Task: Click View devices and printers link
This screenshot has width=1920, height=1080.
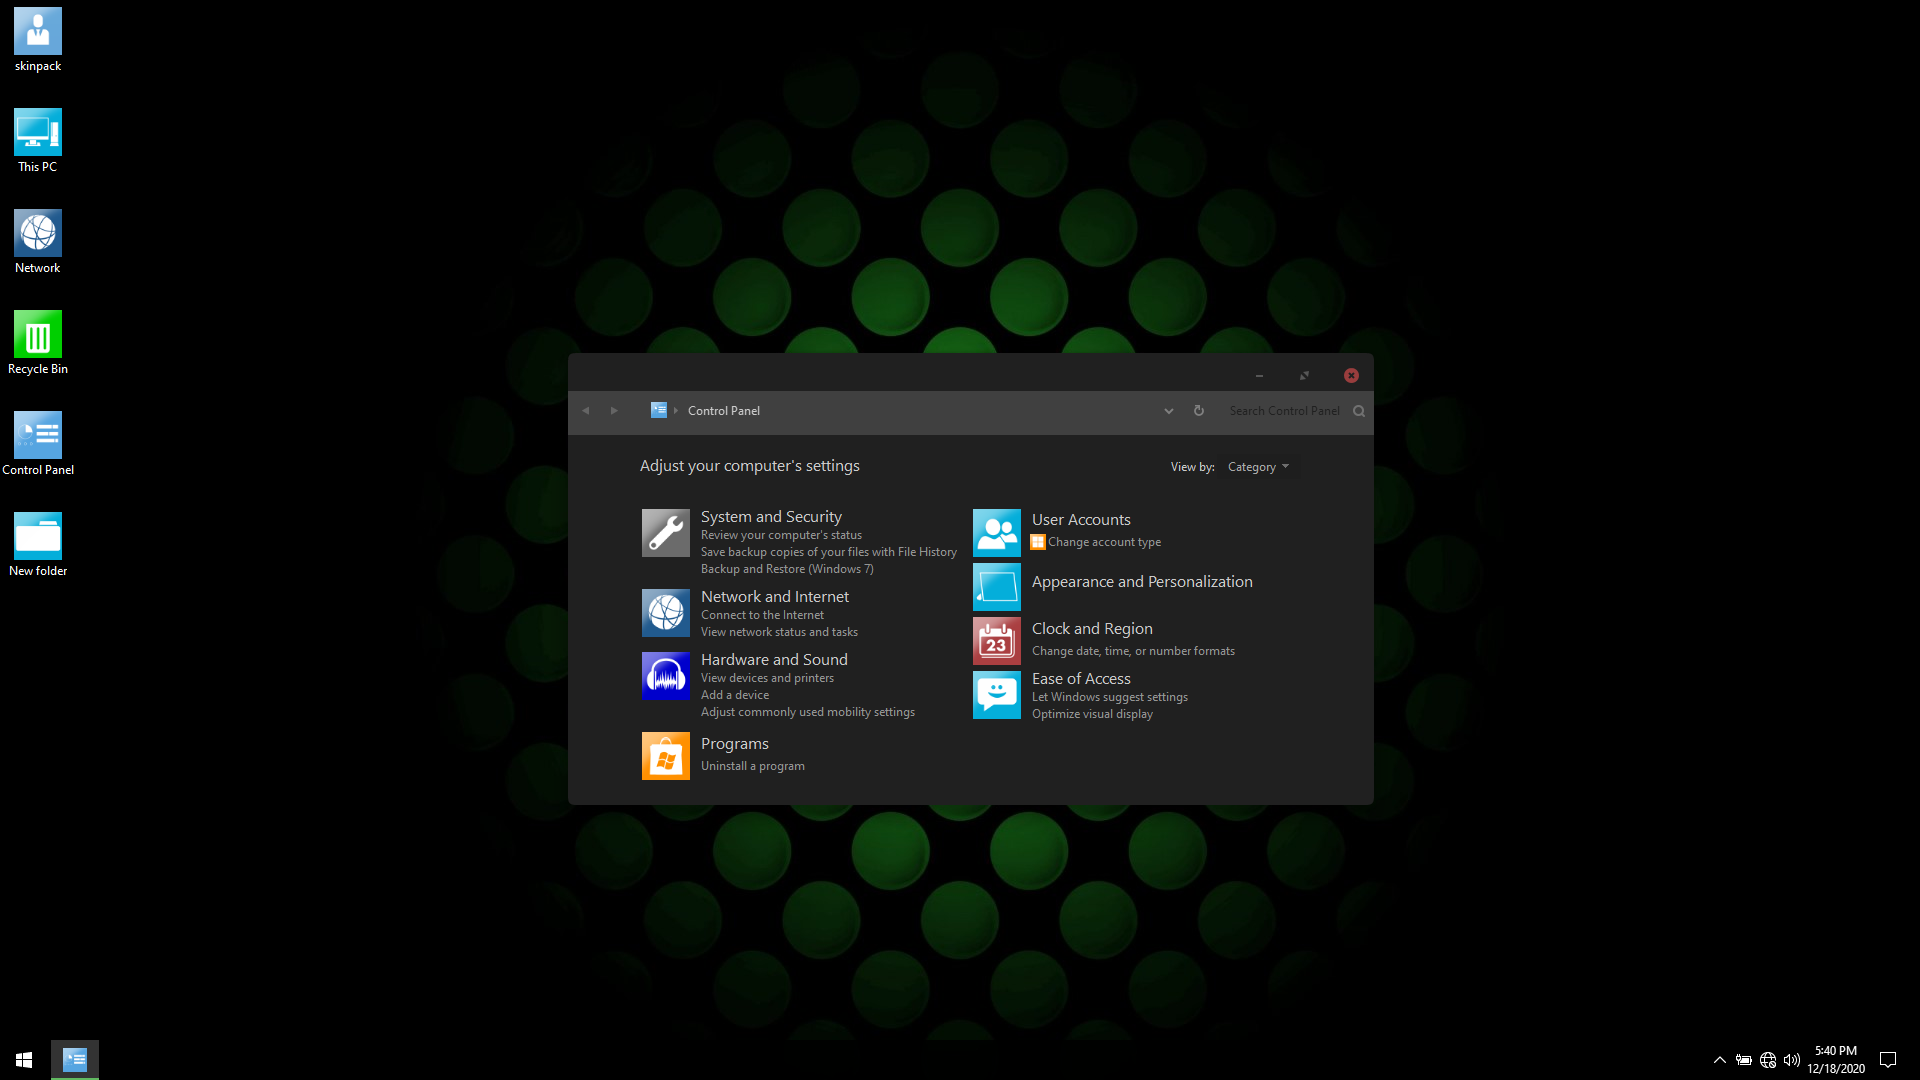Action: [767, 678]
